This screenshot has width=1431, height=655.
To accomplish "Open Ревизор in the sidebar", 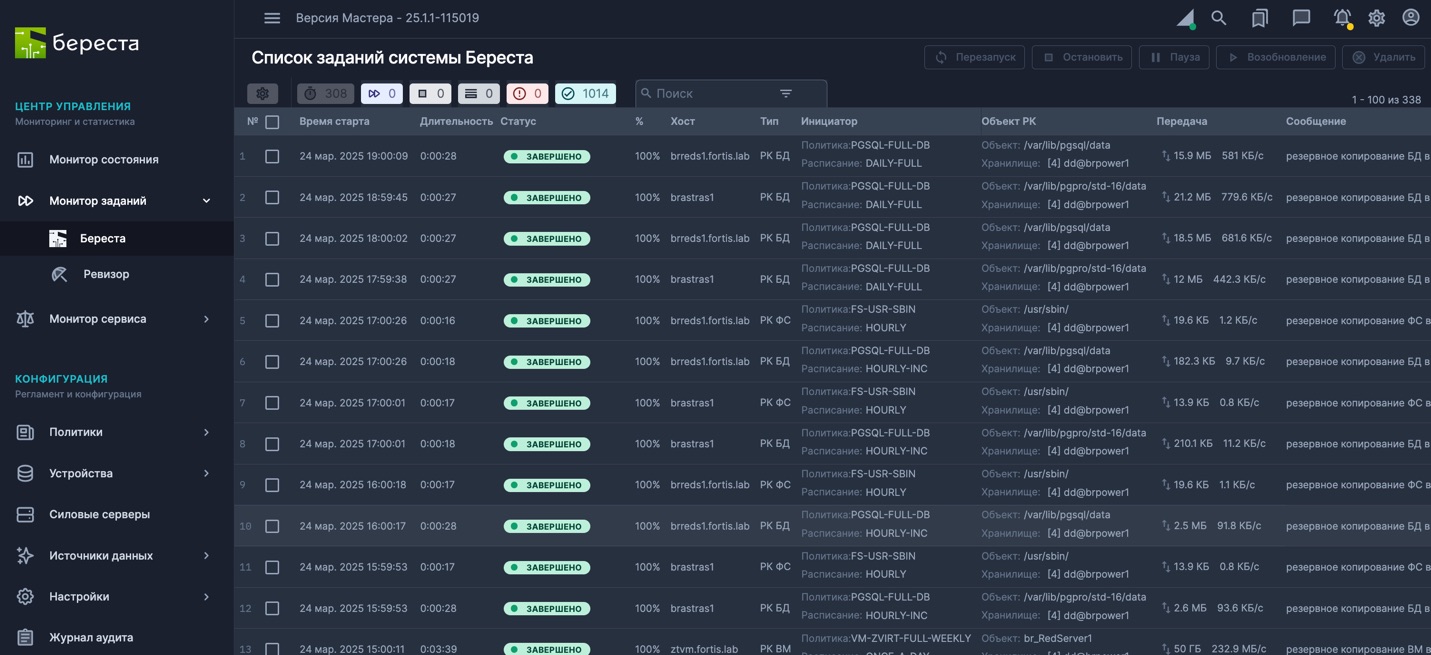I will coord(106,274).
